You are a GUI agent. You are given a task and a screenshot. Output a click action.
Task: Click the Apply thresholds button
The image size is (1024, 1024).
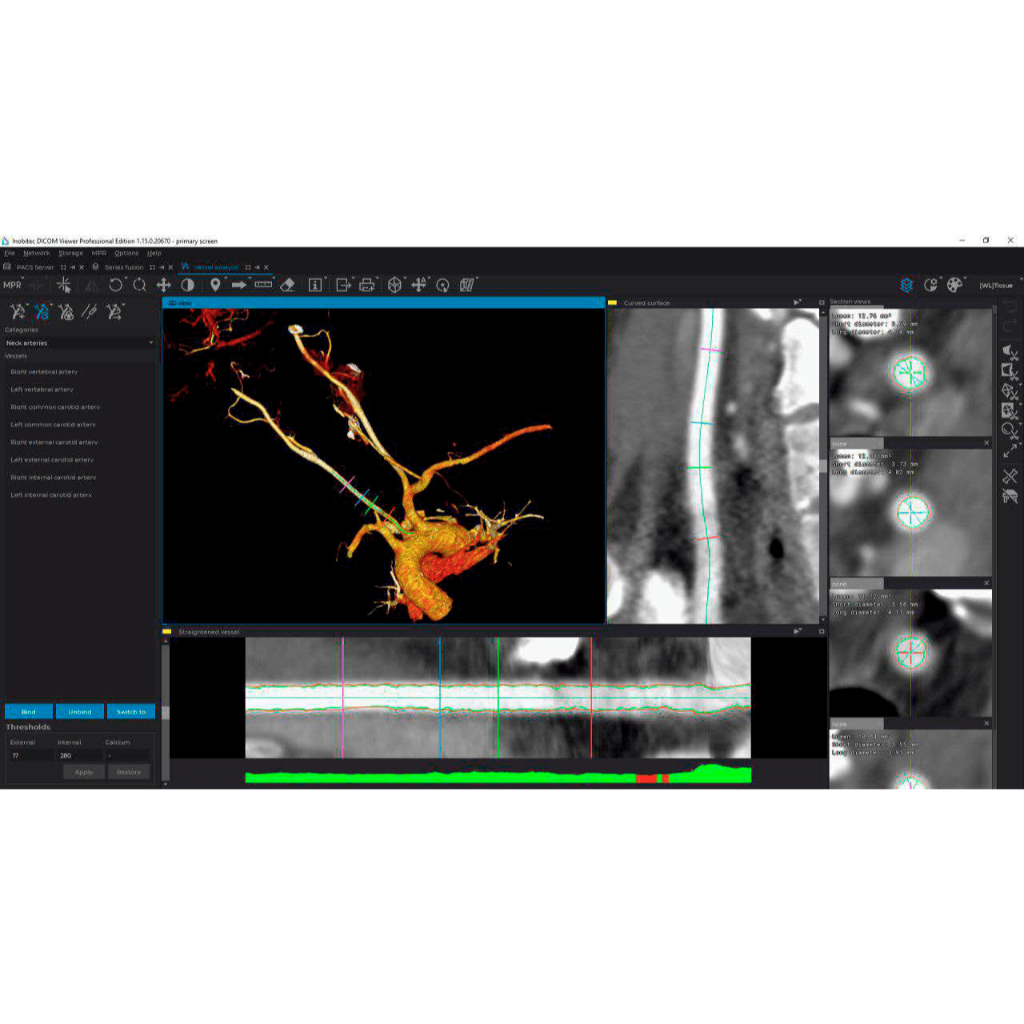click(84, 772)
